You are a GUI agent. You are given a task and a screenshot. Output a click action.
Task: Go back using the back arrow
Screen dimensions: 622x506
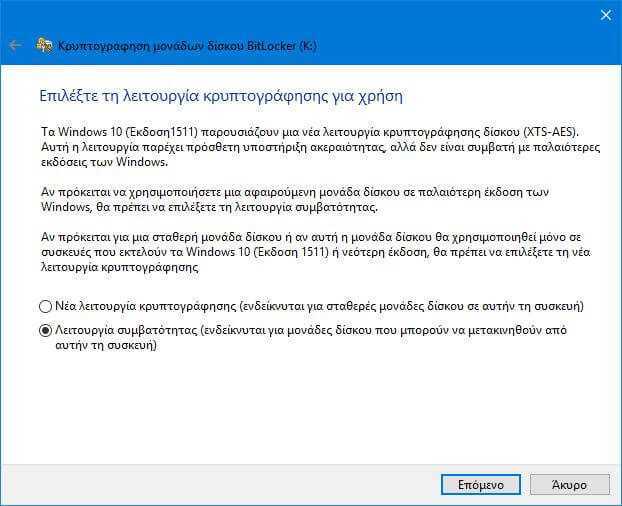pos(15,45)
